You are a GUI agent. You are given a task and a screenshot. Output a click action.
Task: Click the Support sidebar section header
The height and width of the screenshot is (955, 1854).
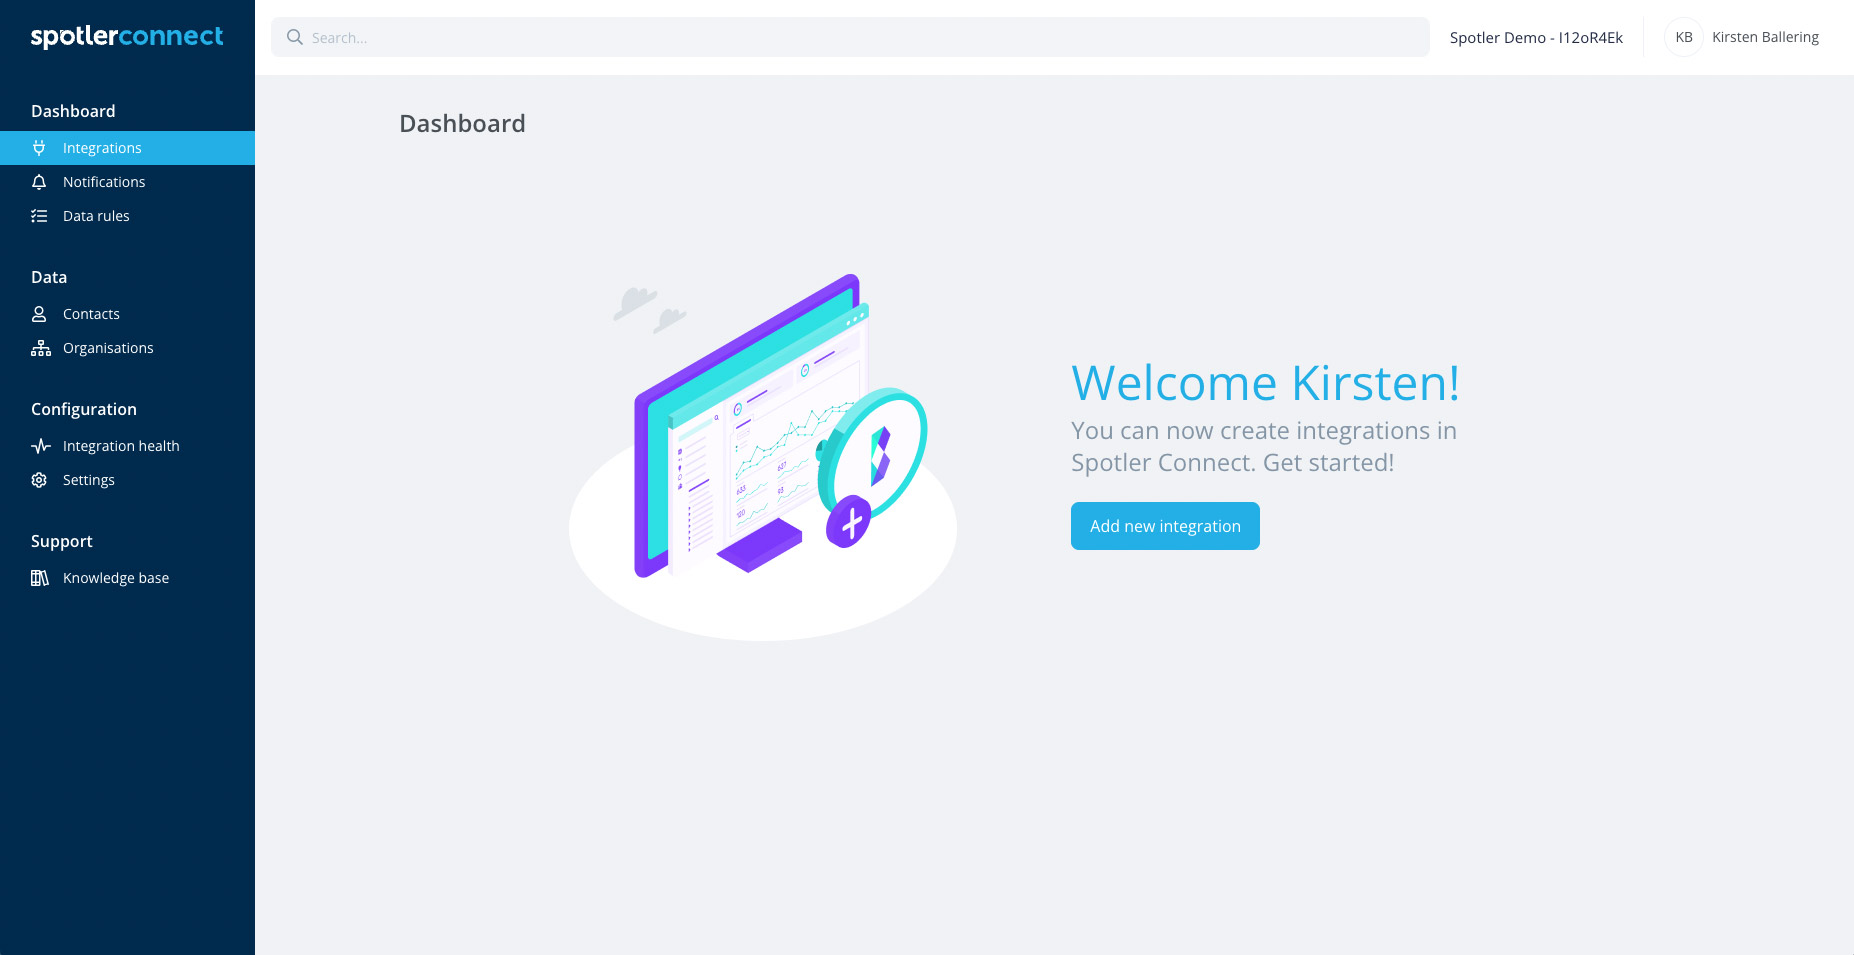tap(62, 541)
